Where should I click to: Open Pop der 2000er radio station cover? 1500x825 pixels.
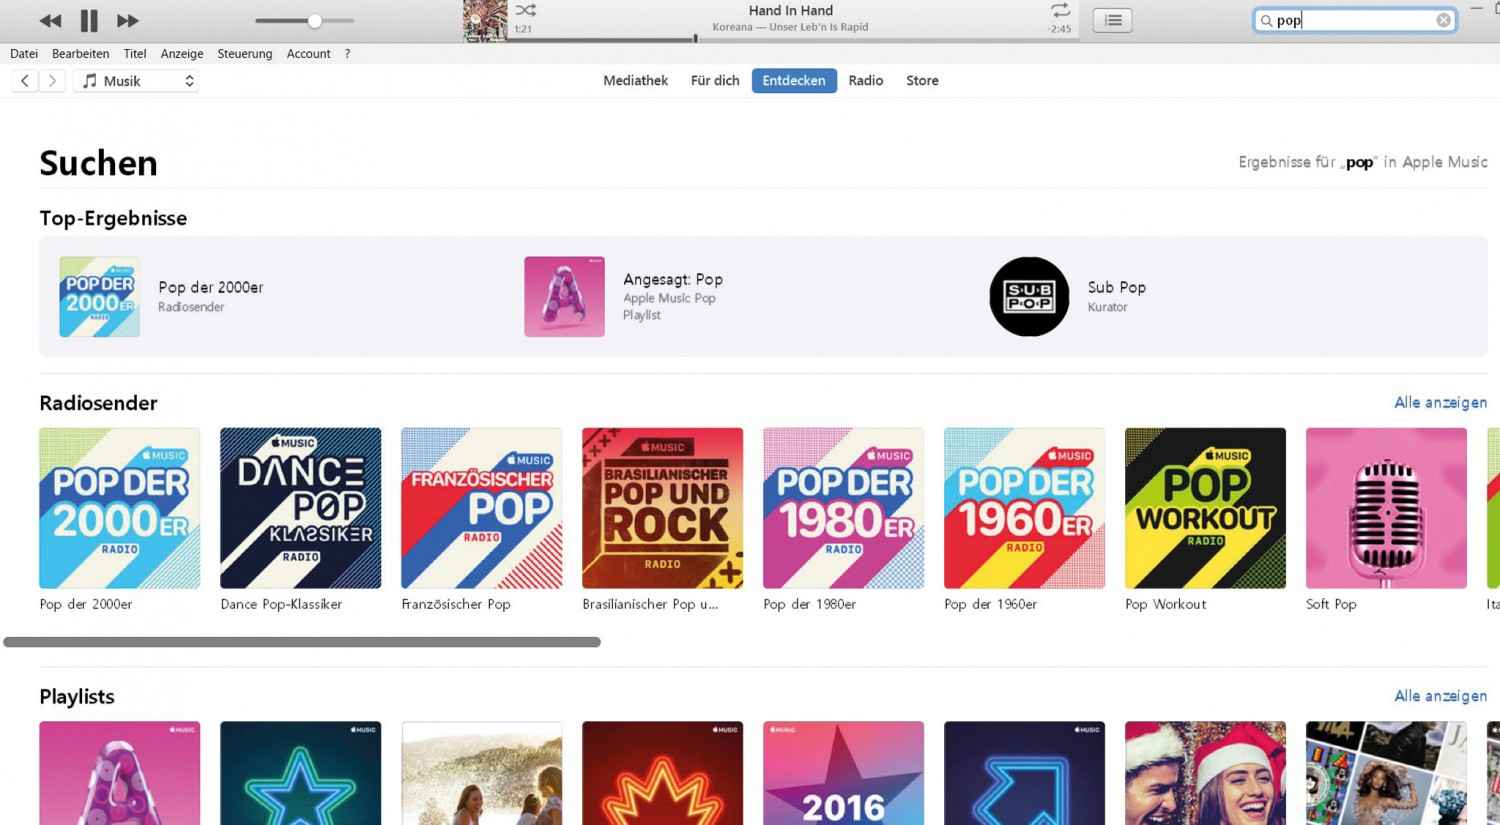pyautogui.click(x=120, y=508)
